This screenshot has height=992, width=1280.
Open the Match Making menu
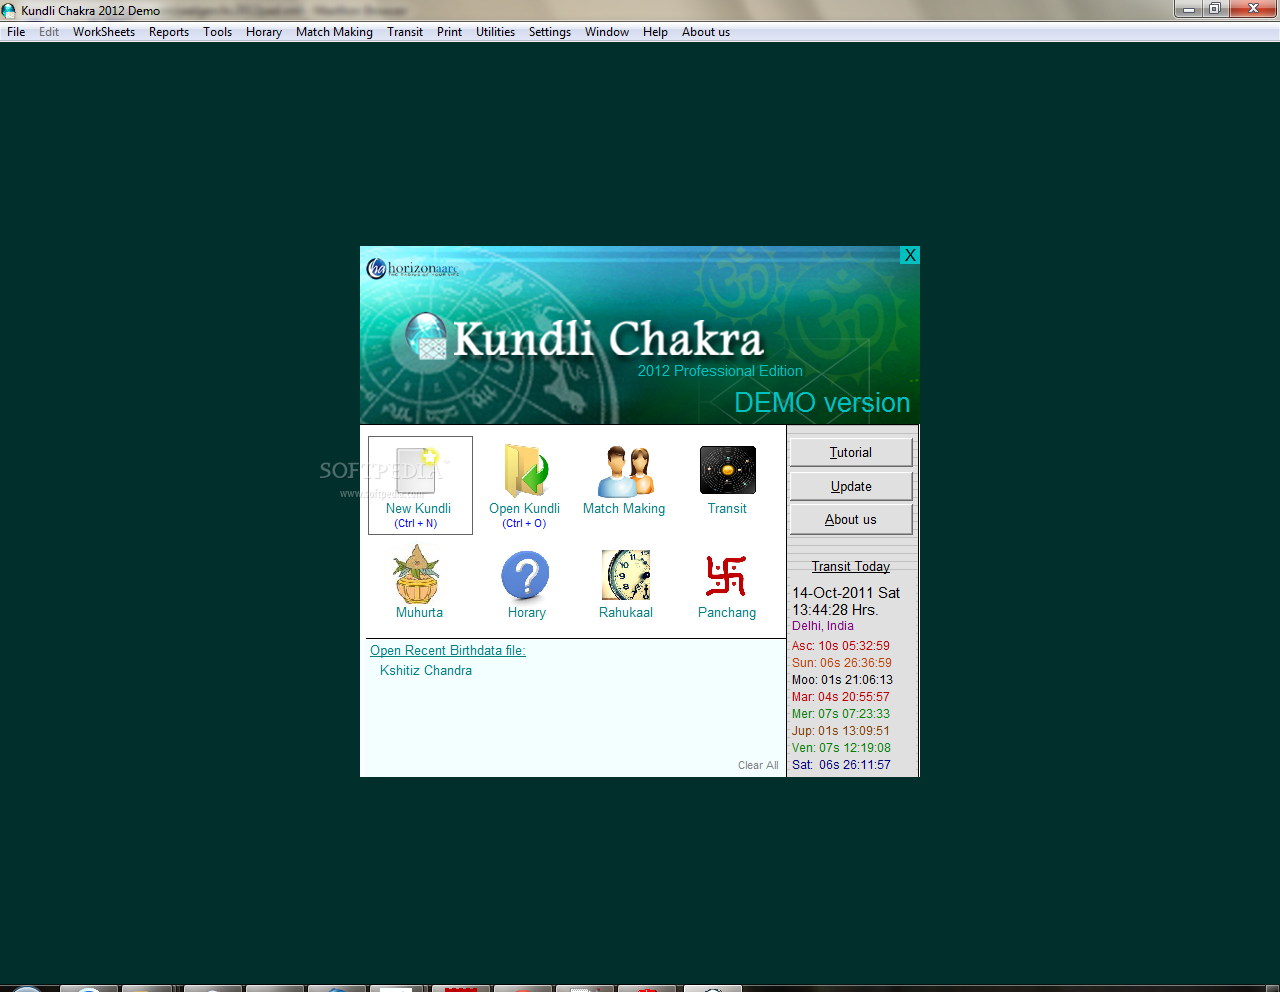click(334, 32)
